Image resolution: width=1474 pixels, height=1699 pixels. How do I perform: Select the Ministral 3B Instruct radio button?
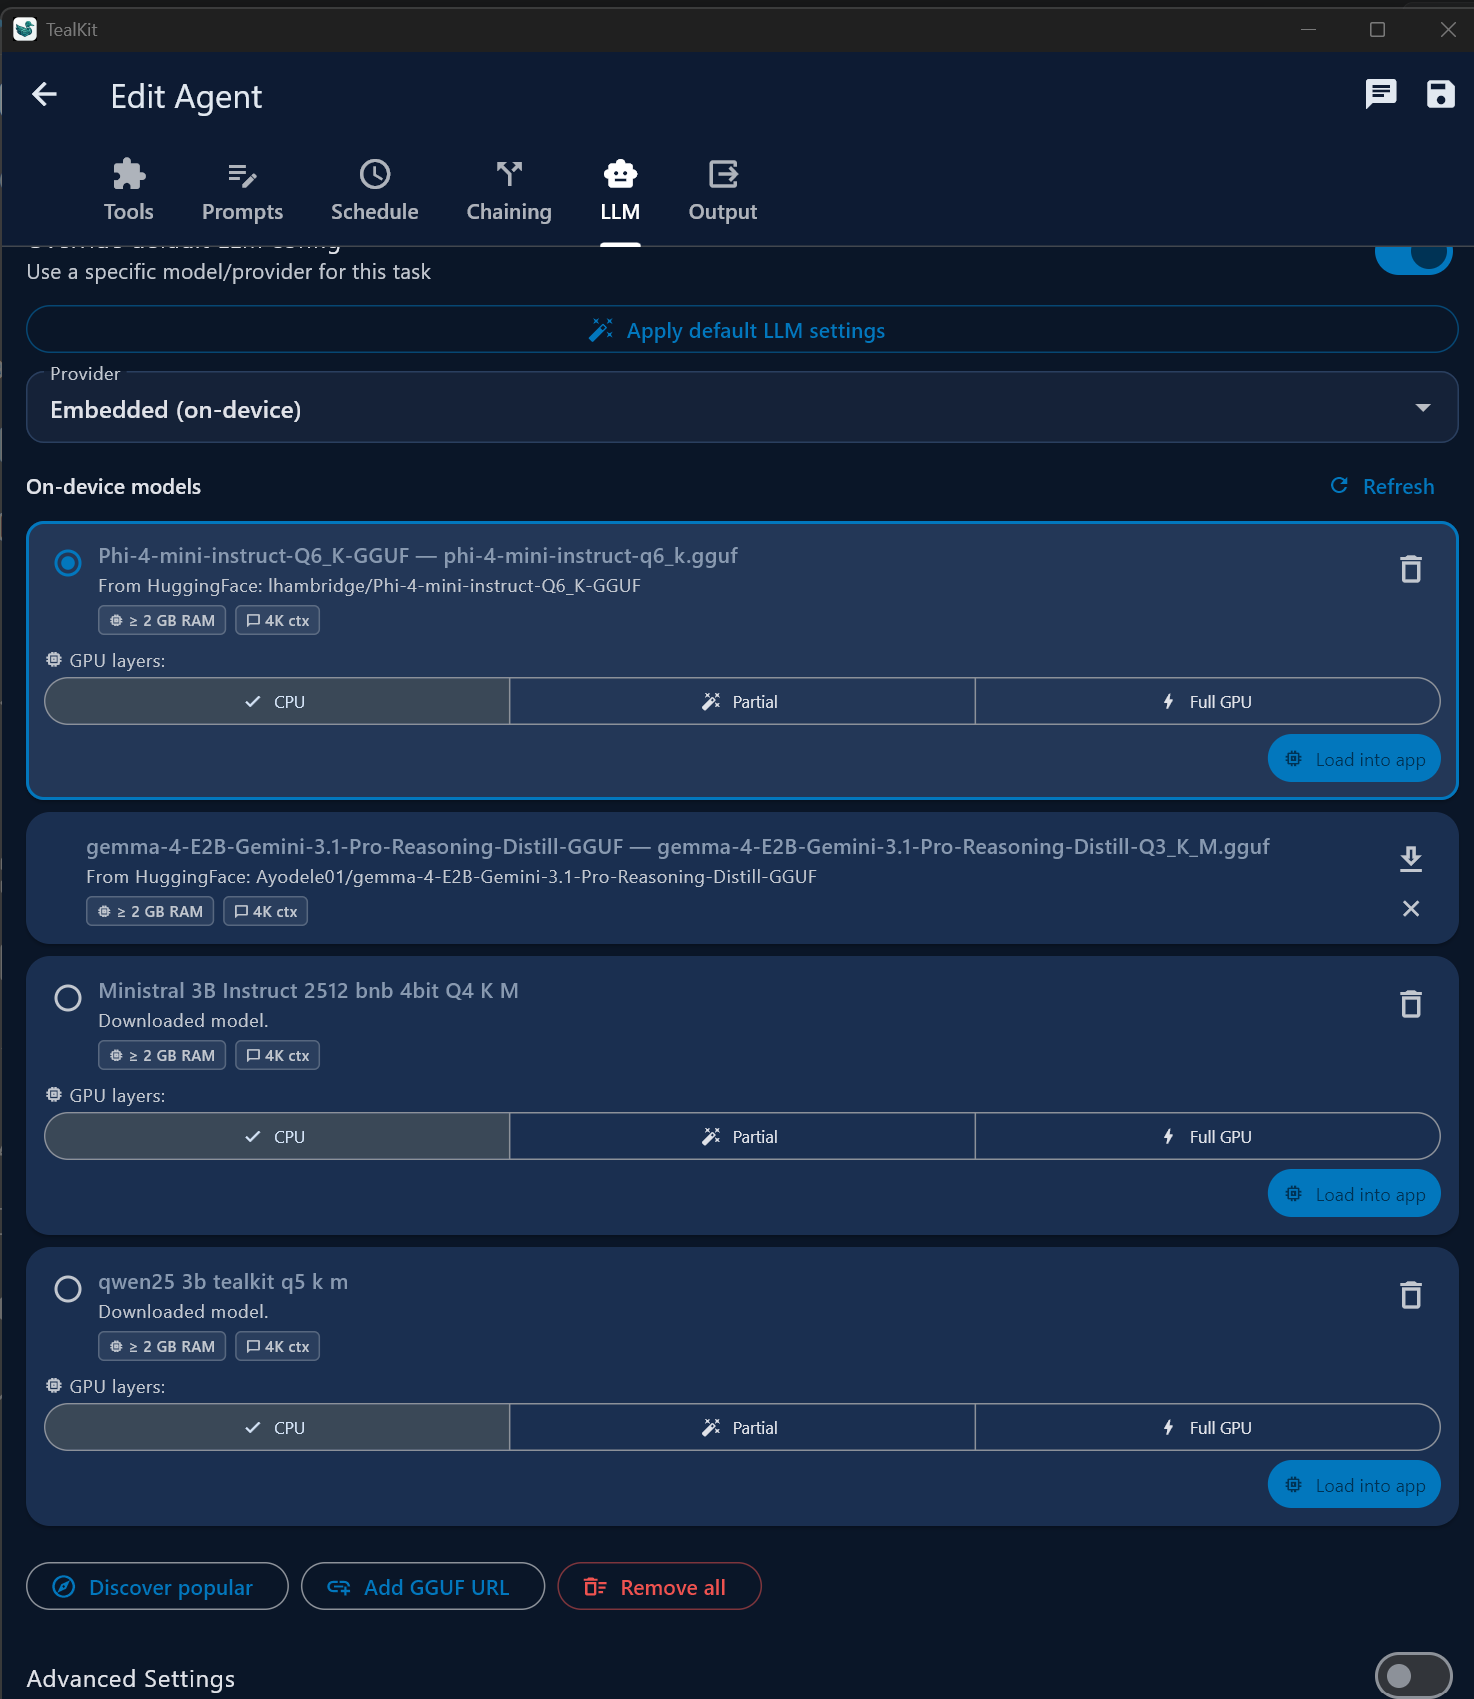pyautogui.click(x=68, y=998)
